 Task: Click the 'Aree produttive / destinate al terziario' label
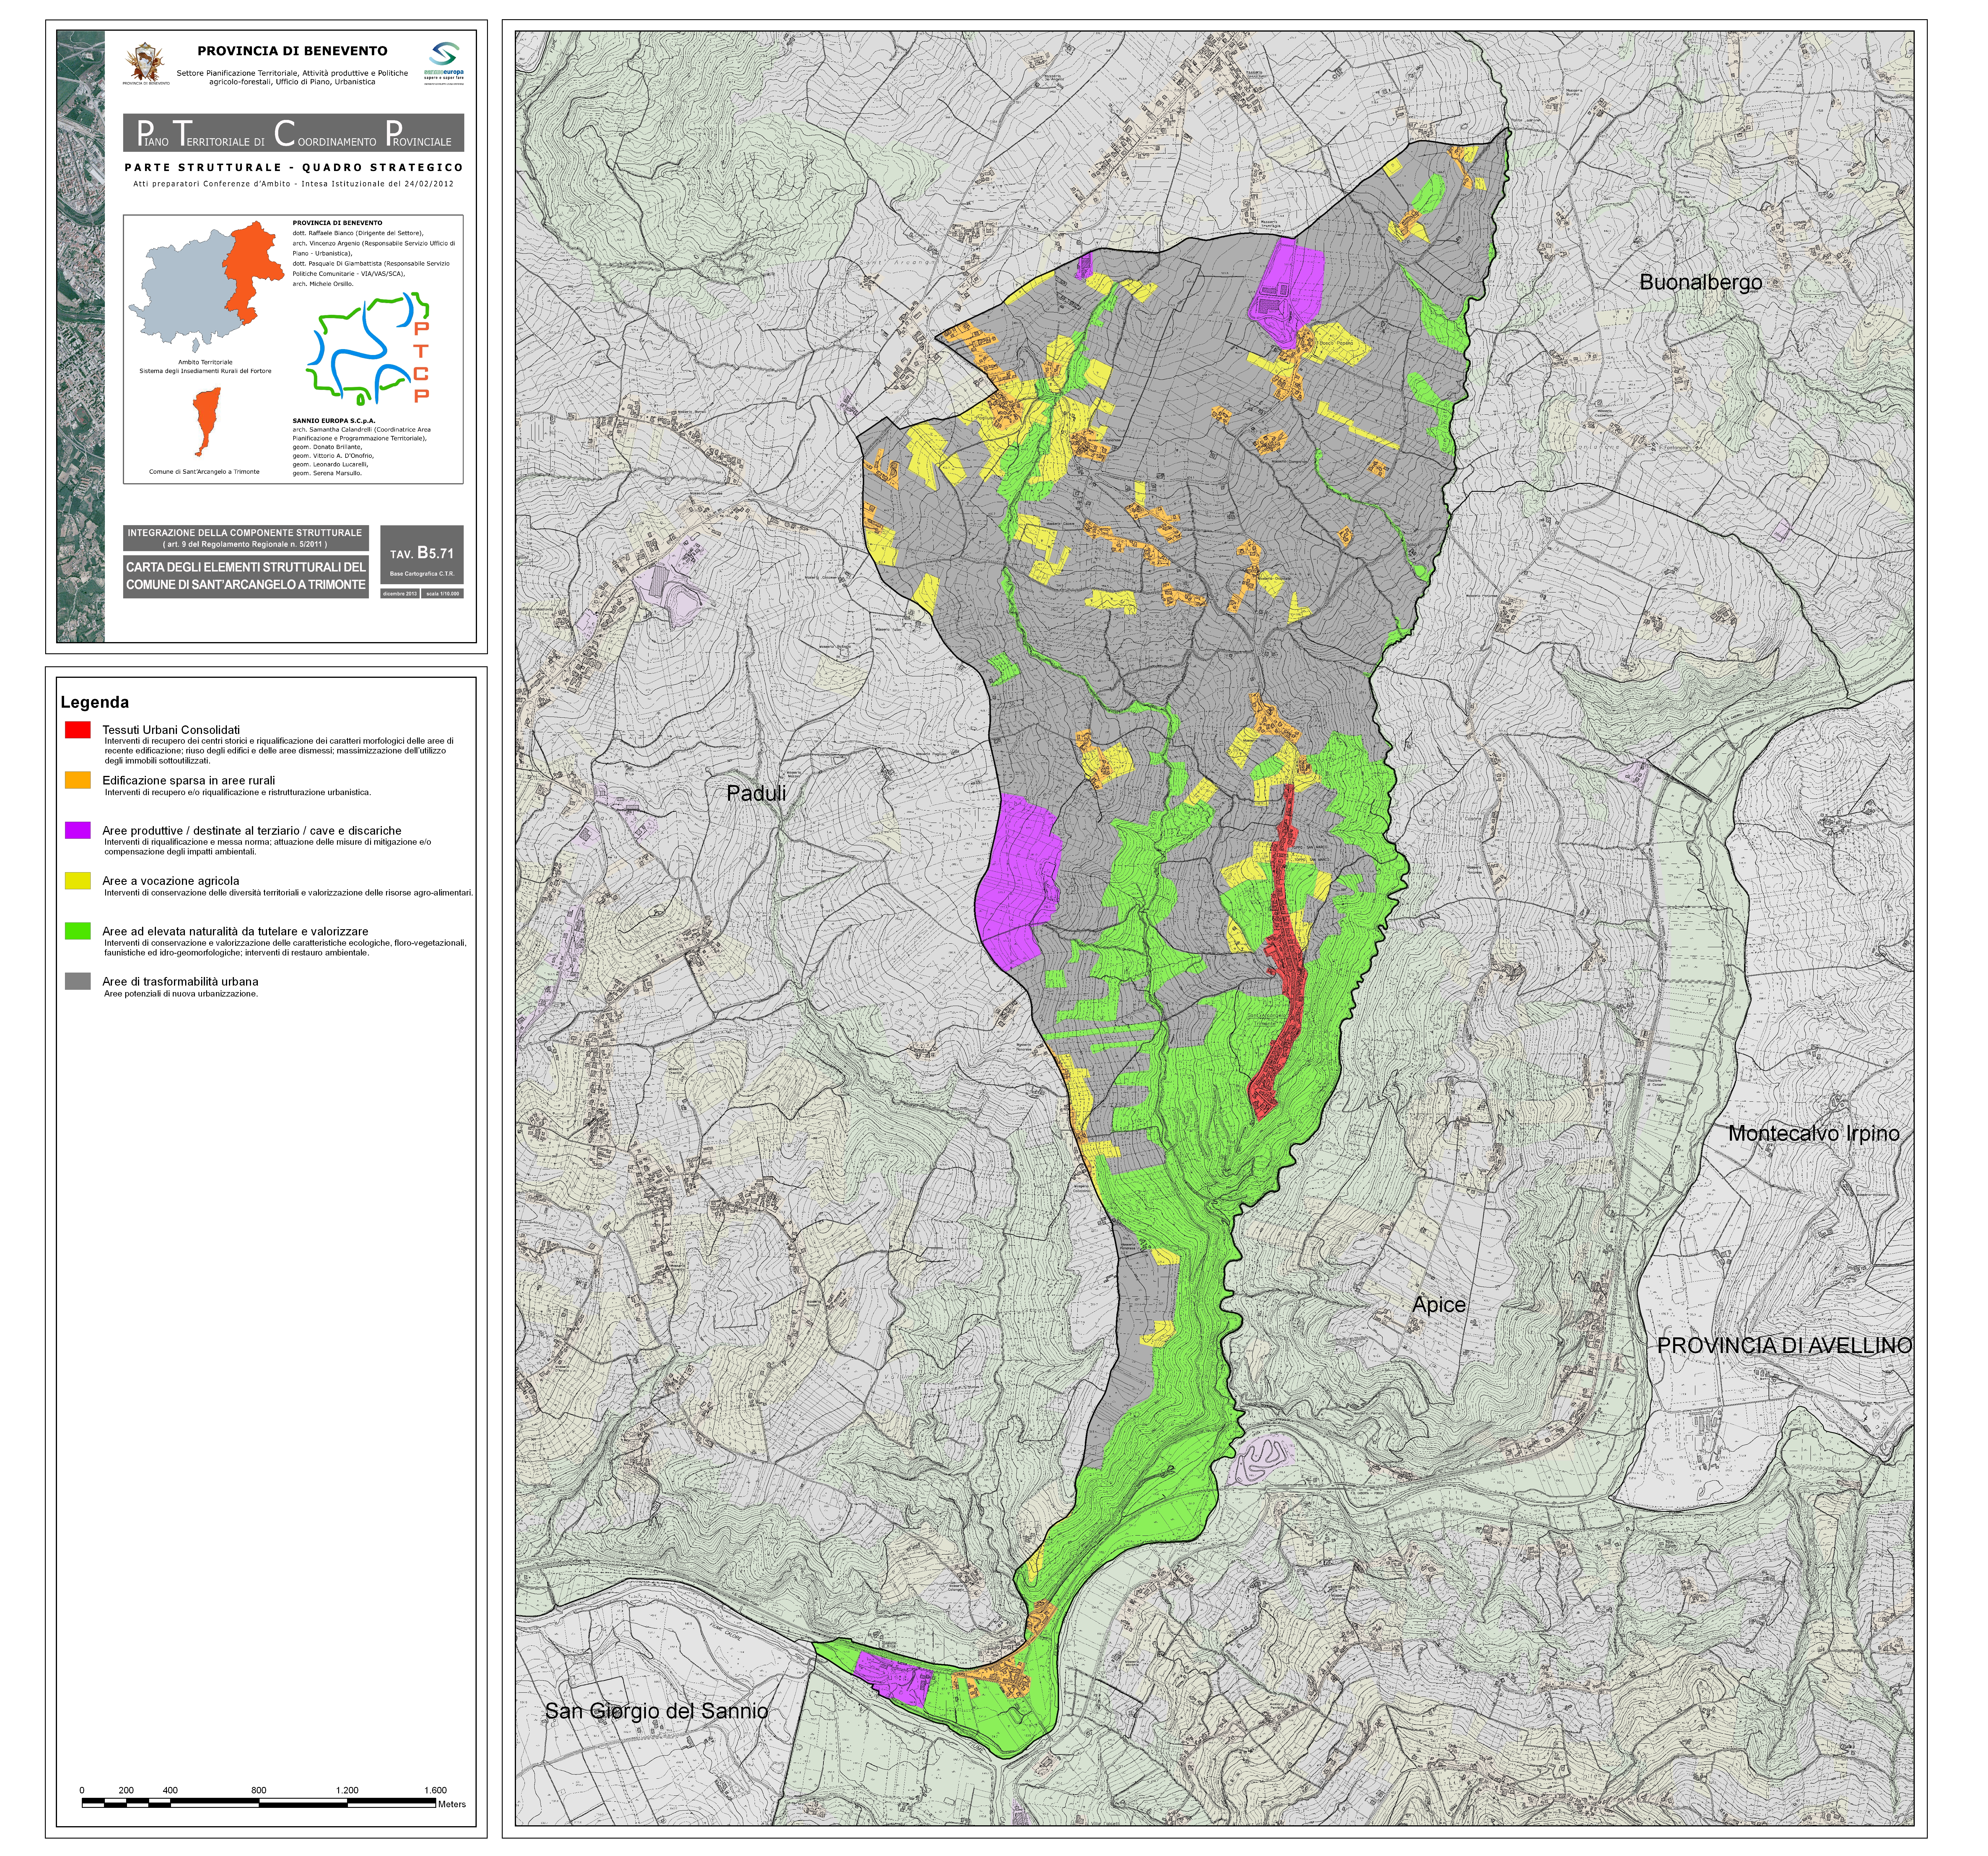(252, 831)
